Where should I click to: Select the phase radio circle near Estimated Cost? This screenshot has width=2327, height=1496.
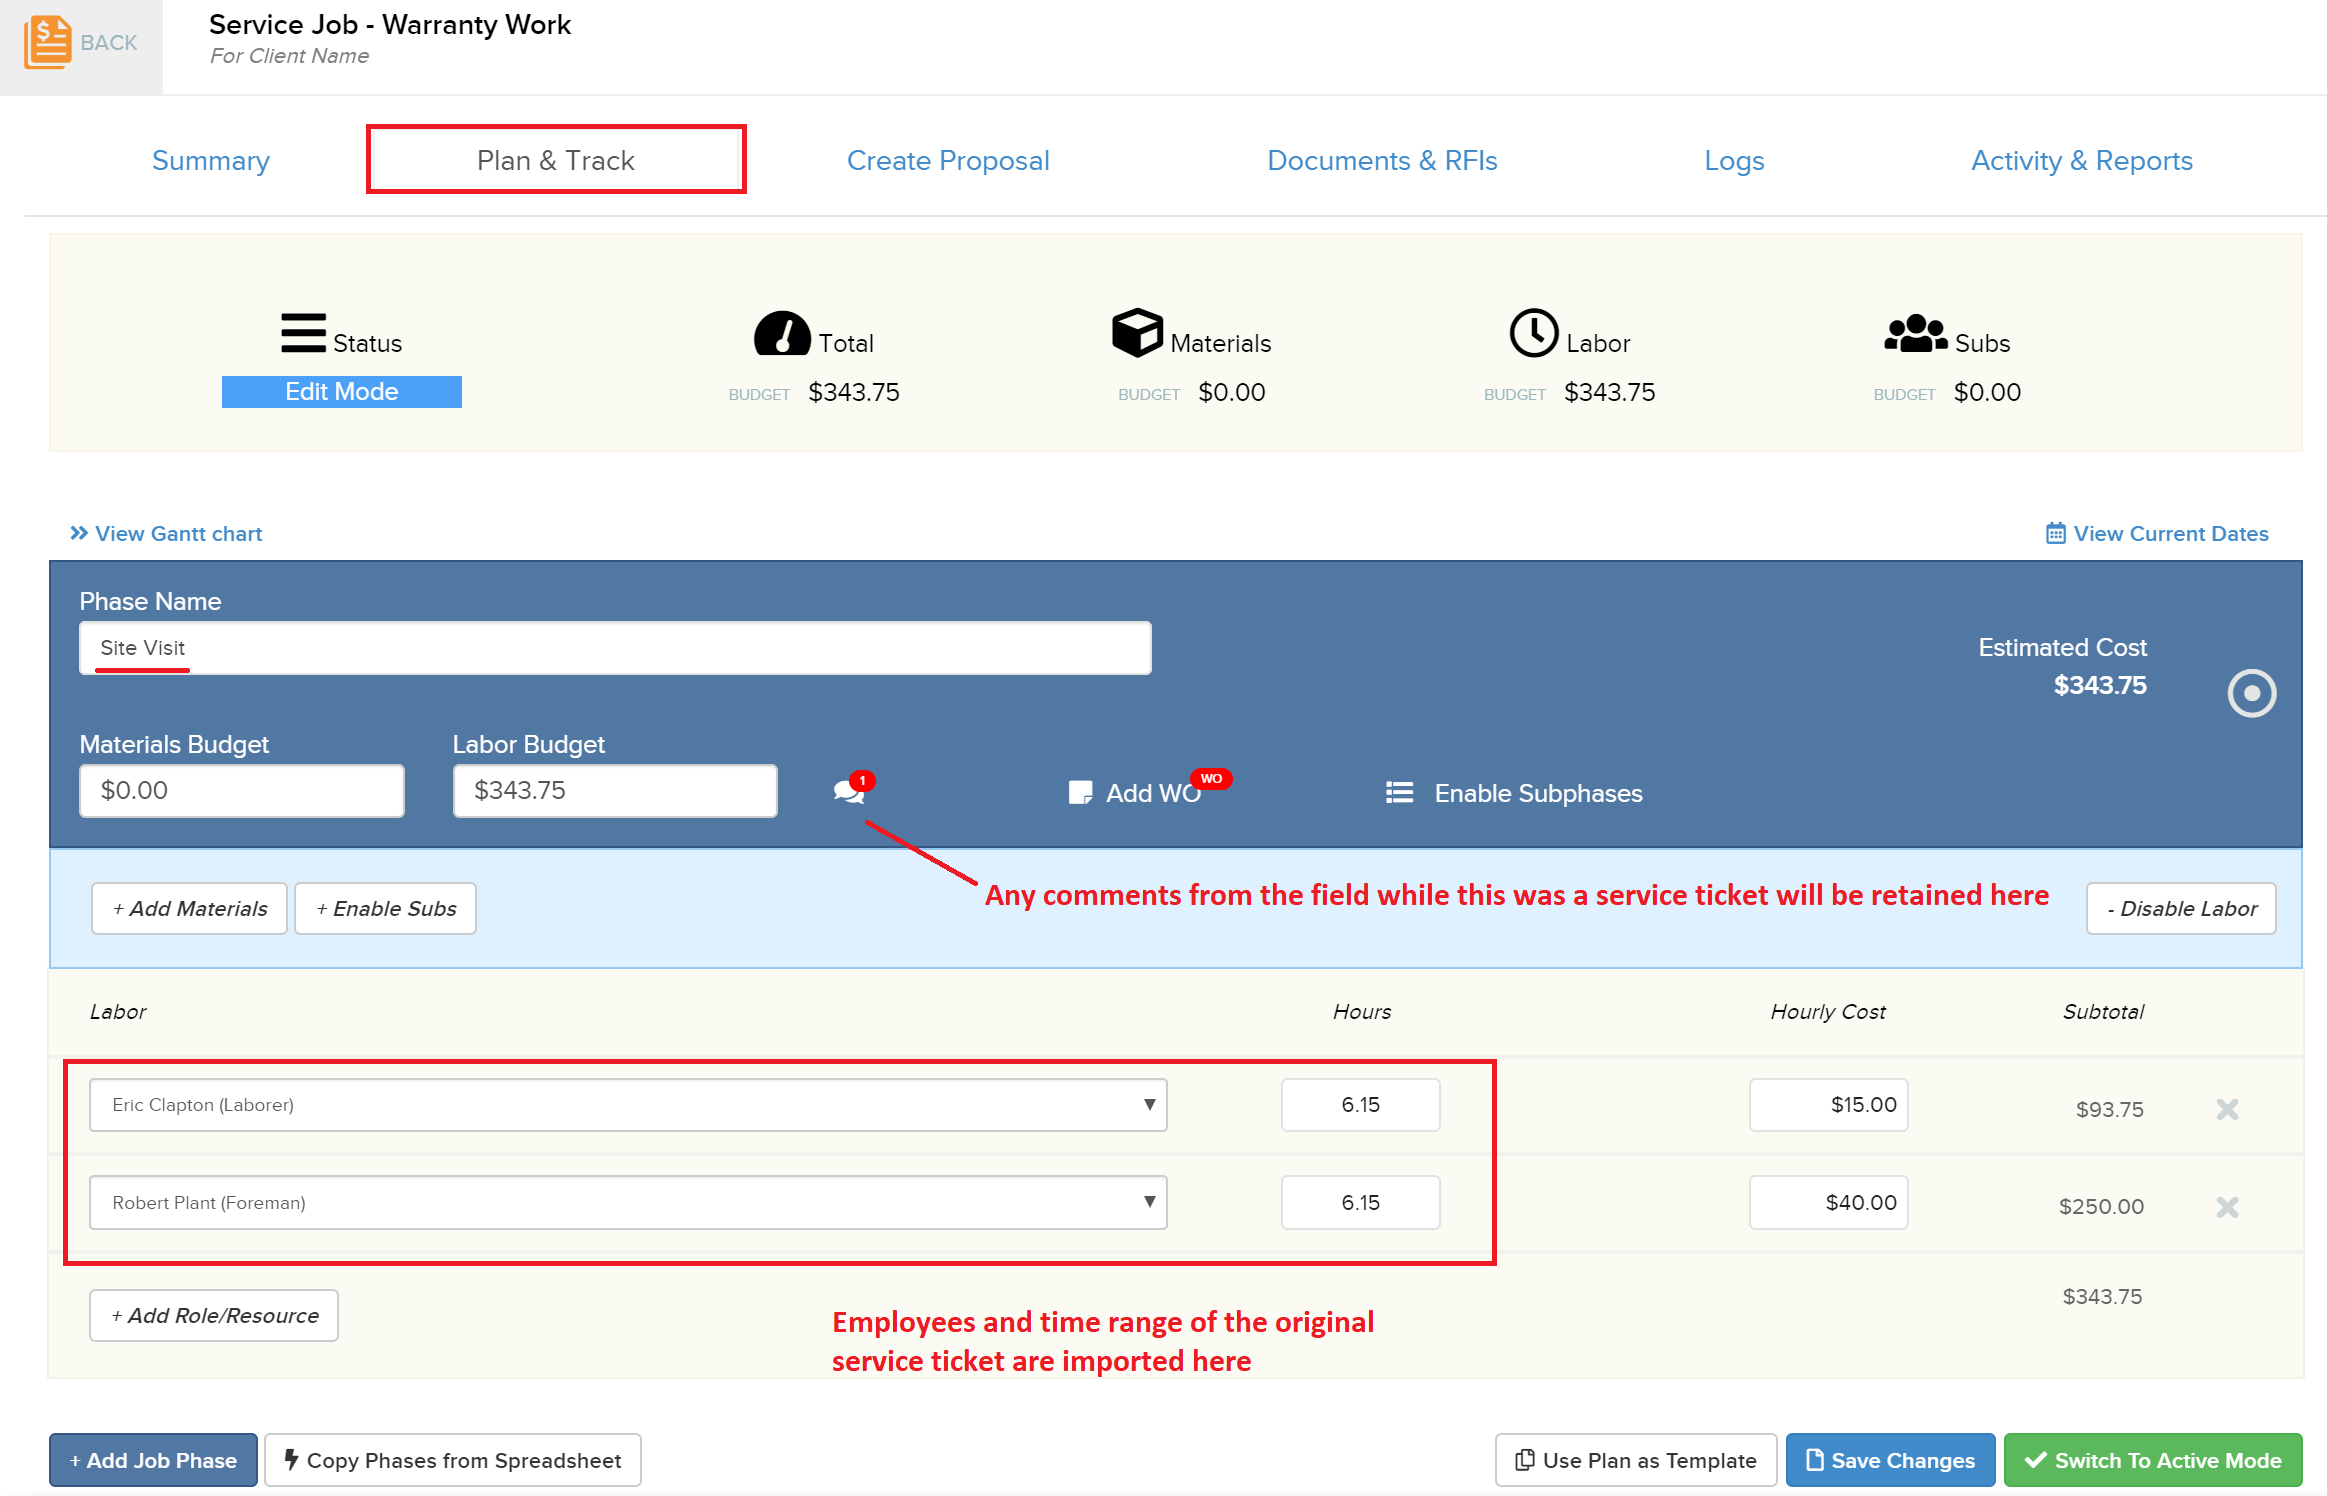click(2251, 693)
